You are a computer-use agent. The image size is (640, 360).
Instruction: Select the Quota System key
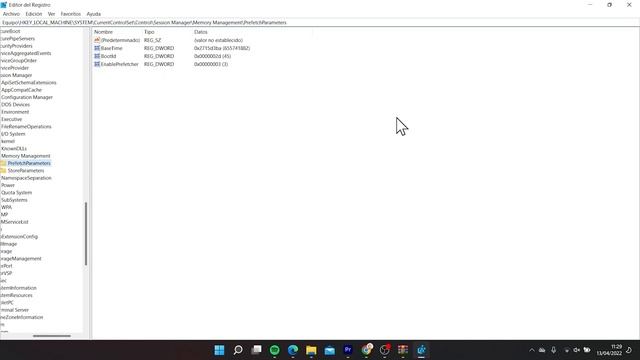tap(16, 193)
